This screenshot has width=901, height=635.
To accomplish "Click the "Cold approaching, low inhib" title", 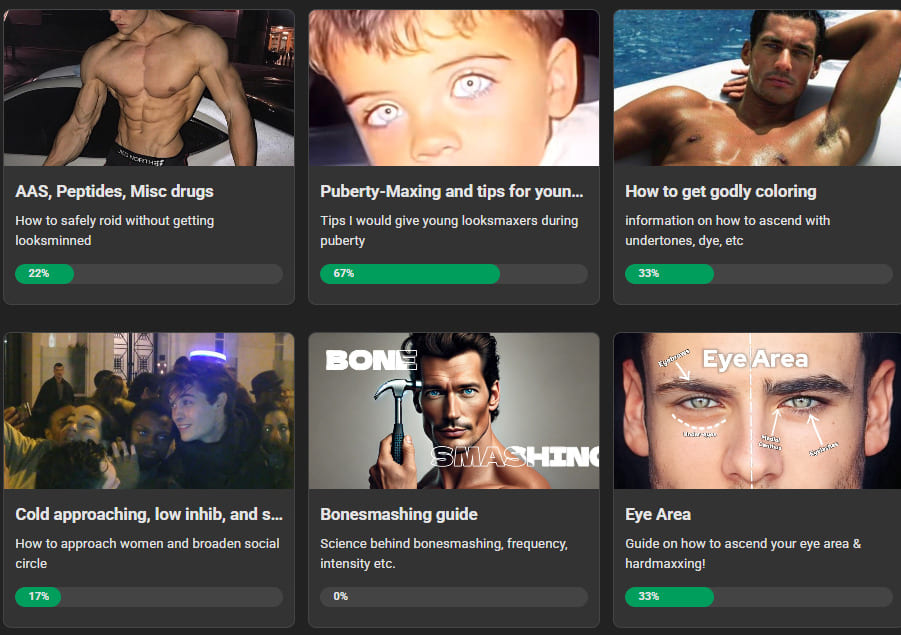I will (x=149, y=514).
